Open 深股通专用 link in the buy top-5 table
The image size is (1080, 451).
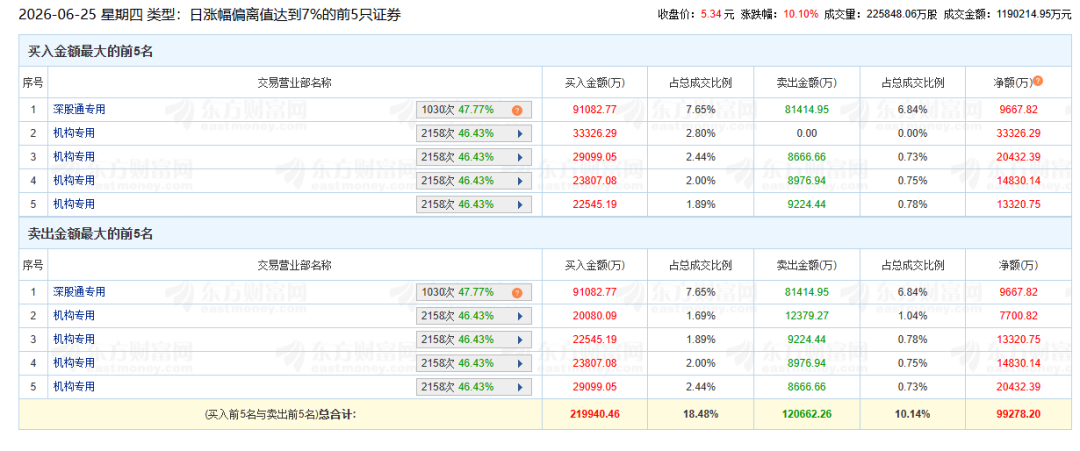tap(79, 109)
